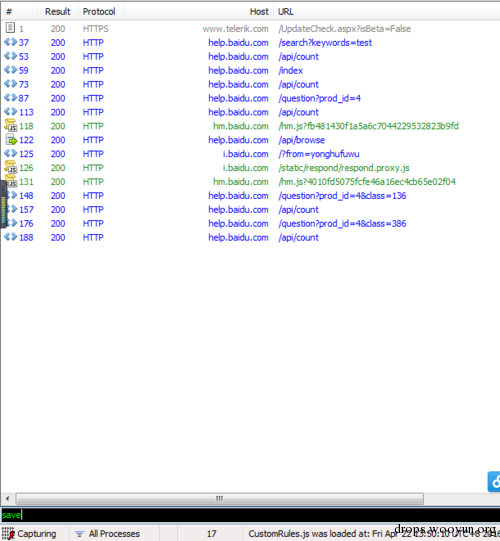Click the document icon of session 1
500x541 pixels.
click(10, 28)
